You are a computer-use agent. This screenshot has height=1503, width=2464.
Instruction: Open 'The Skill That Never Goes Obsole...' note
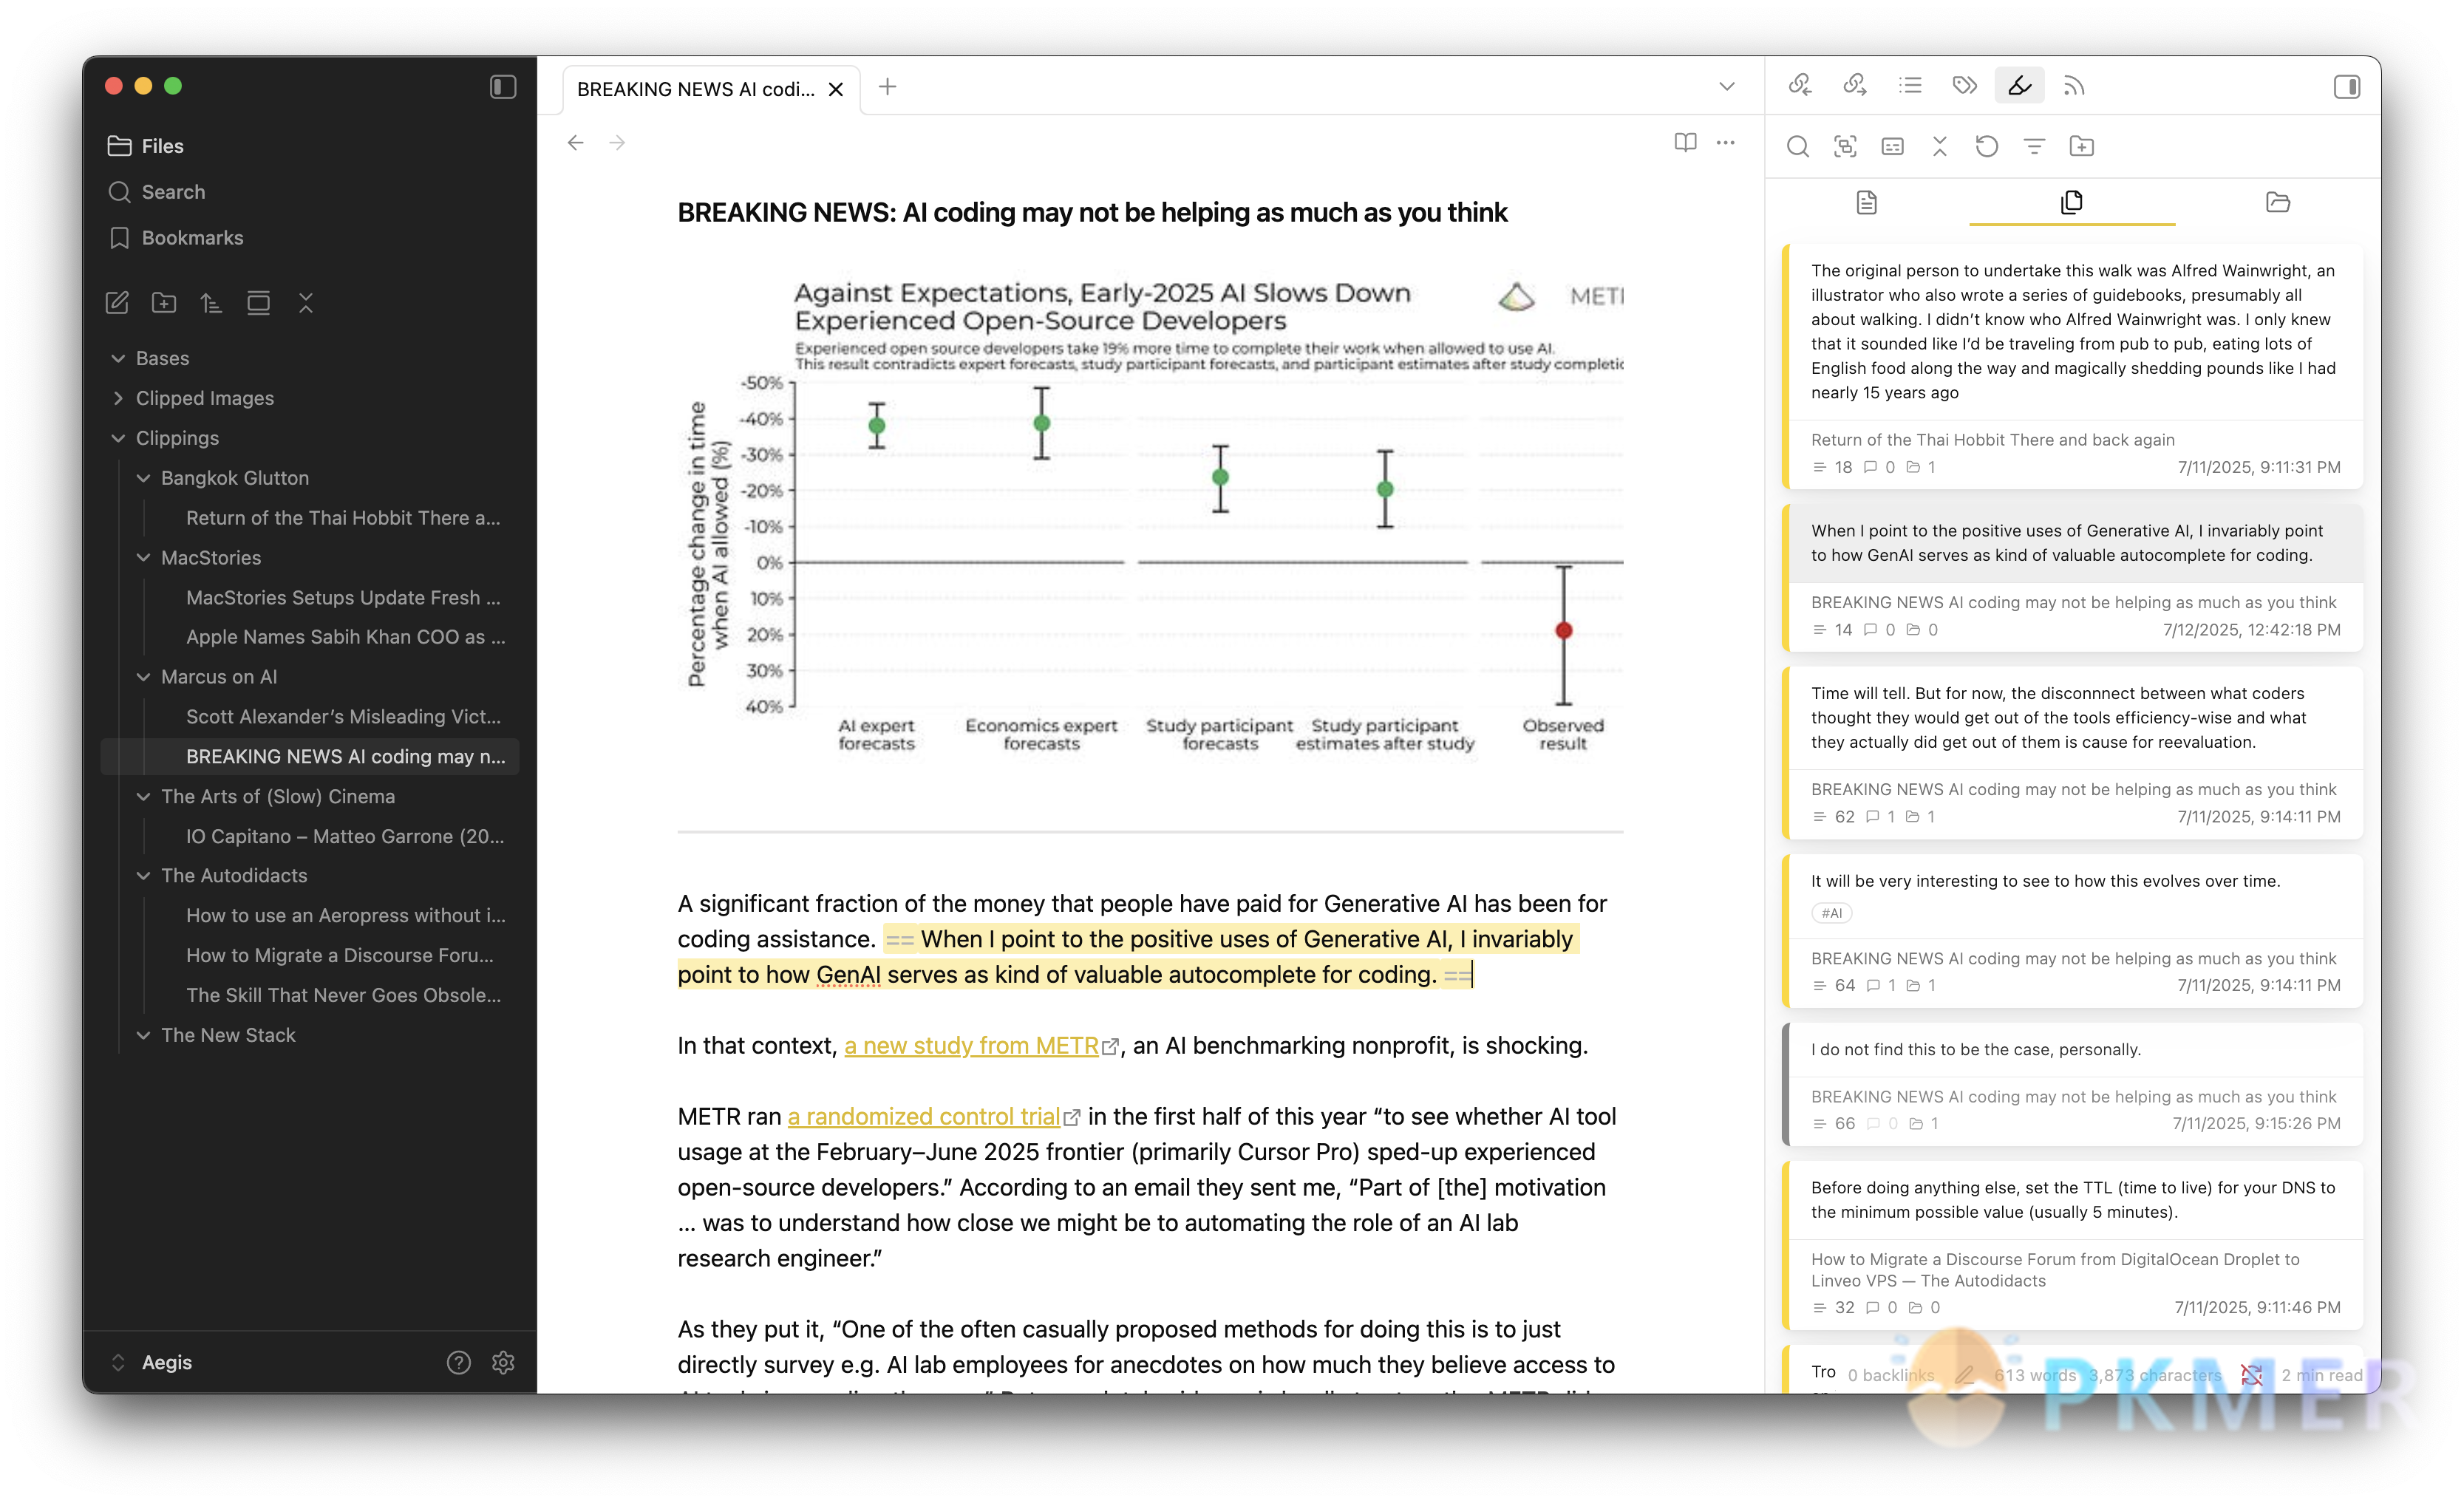pos(343,996)
